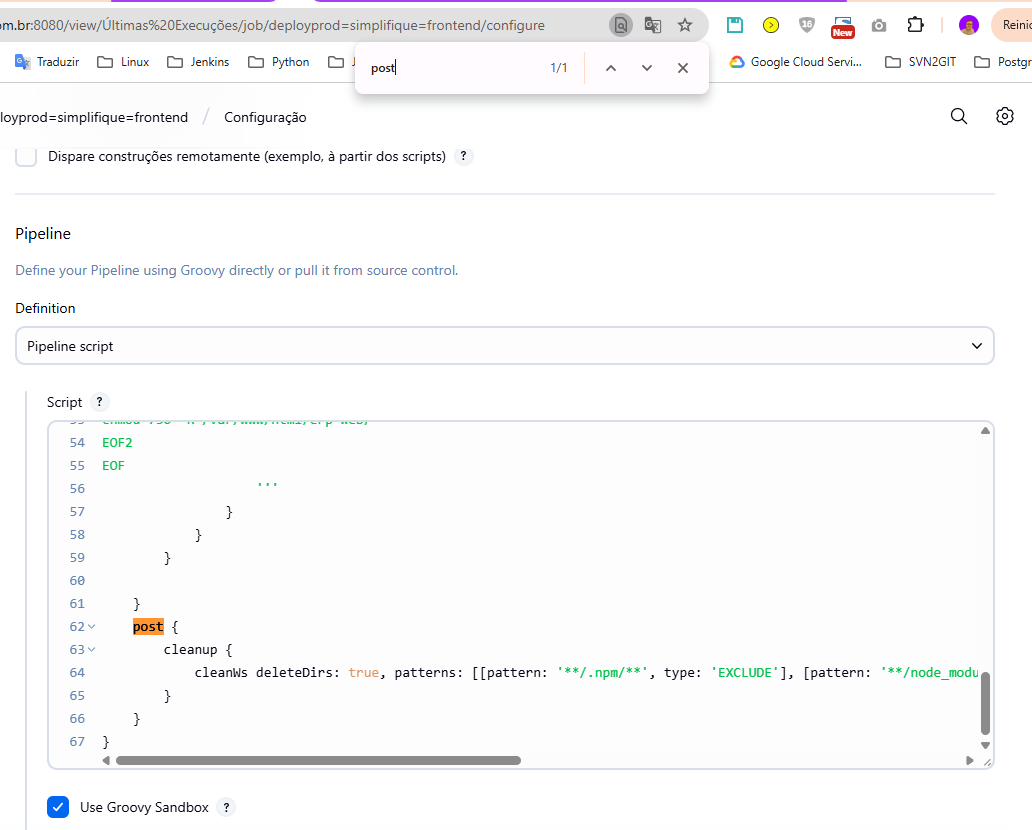Image resolution: width=1032 pixels, height=830 pixels.
Task: Open help for Use Groovy Sandbox
Action: [226, 807]
